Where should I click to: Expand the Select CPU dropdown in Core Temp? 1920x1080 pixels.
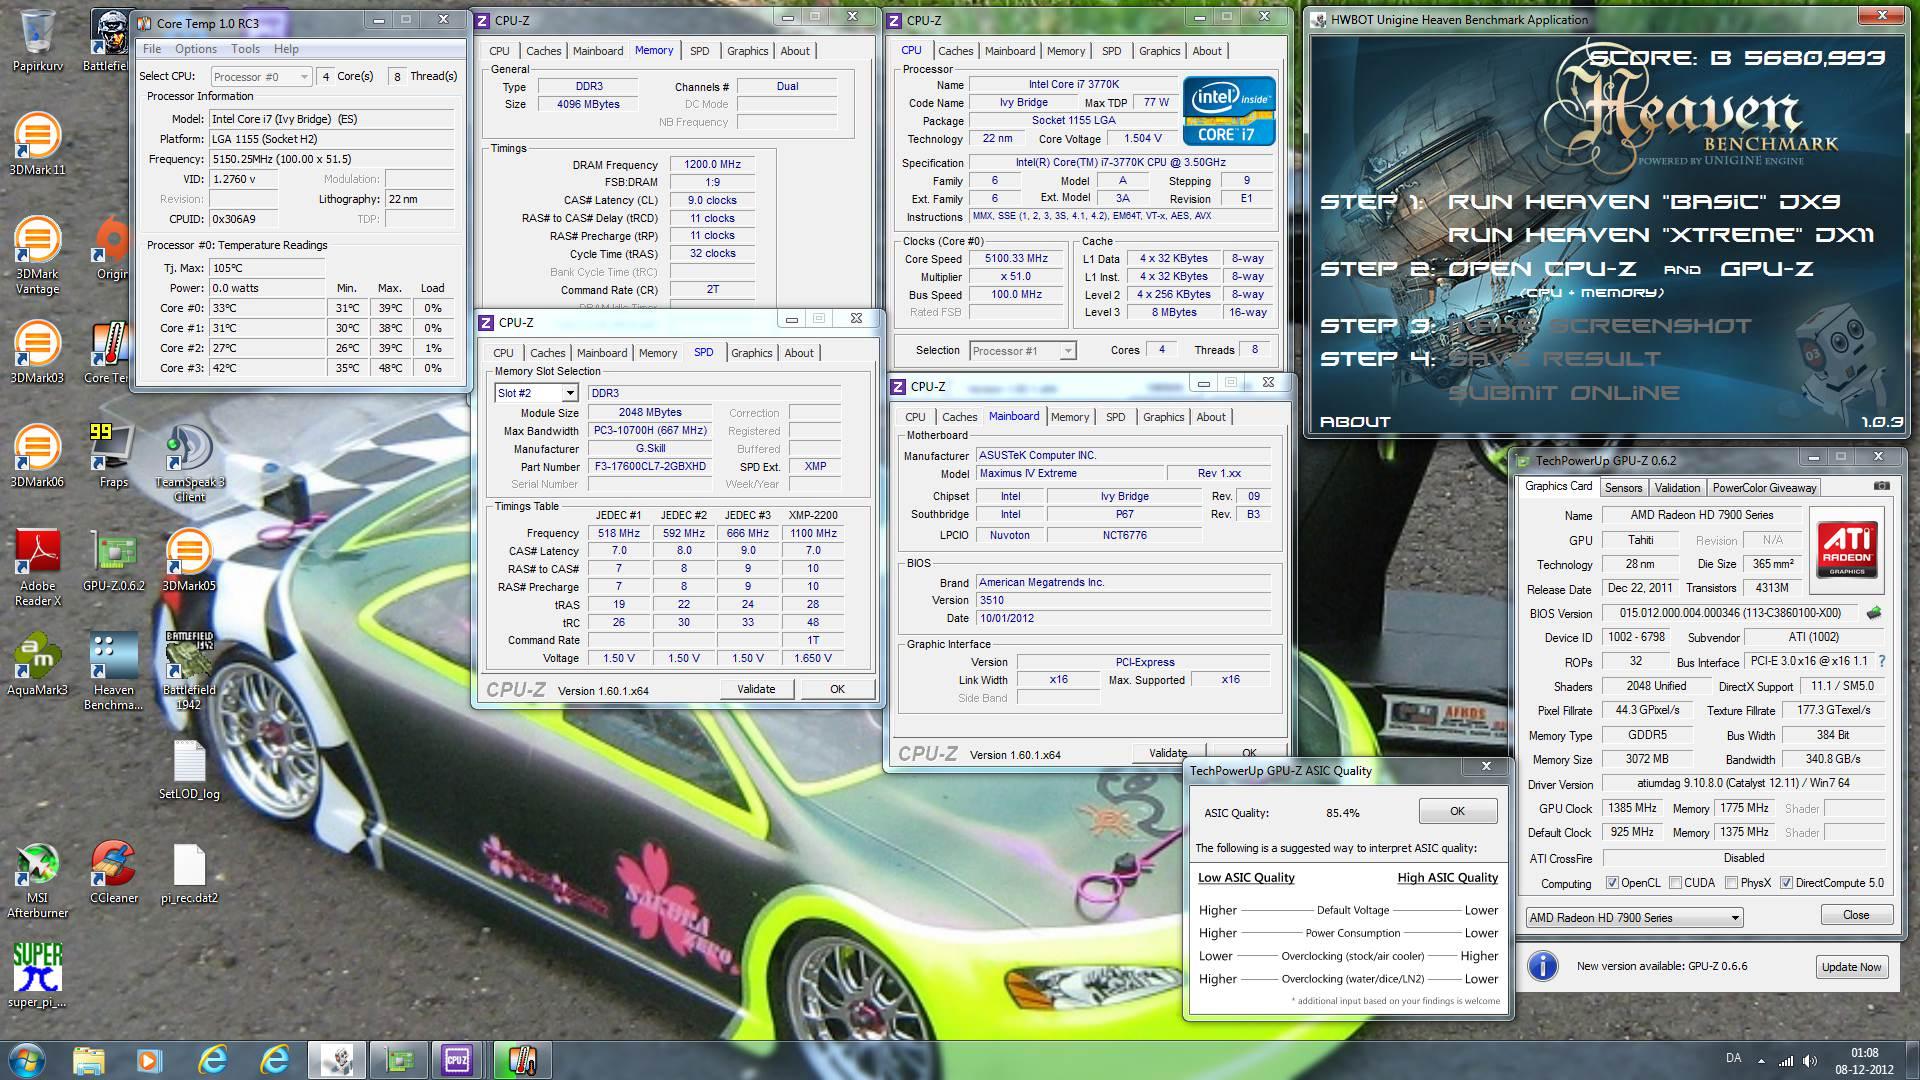(x=261, y=76)
